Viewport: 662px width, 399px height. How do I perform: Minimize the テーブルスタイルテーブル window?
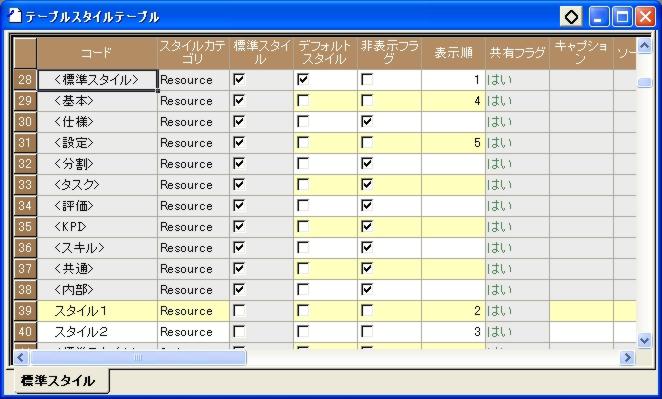(x=599, y=17)
